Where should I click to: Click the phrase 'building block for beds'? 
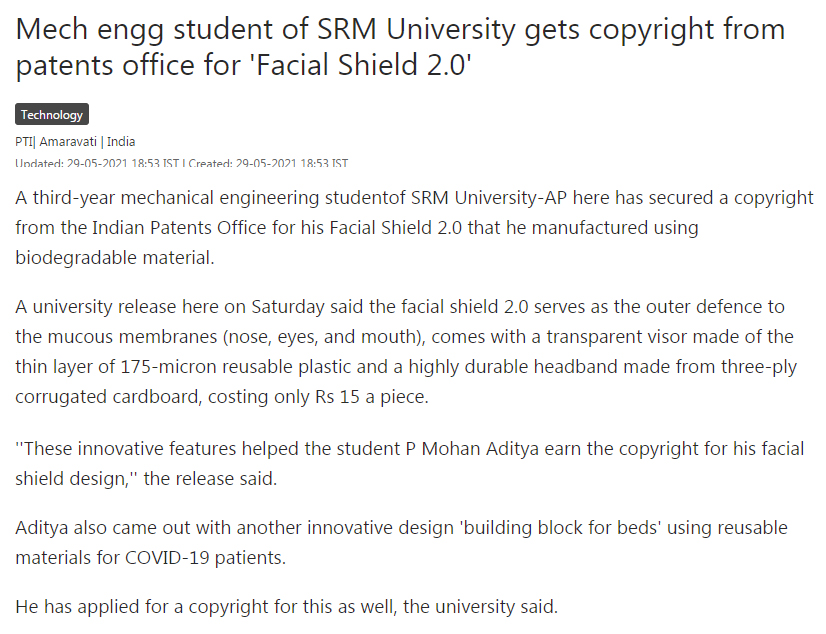pyautogui.click(x=555, y=527)
